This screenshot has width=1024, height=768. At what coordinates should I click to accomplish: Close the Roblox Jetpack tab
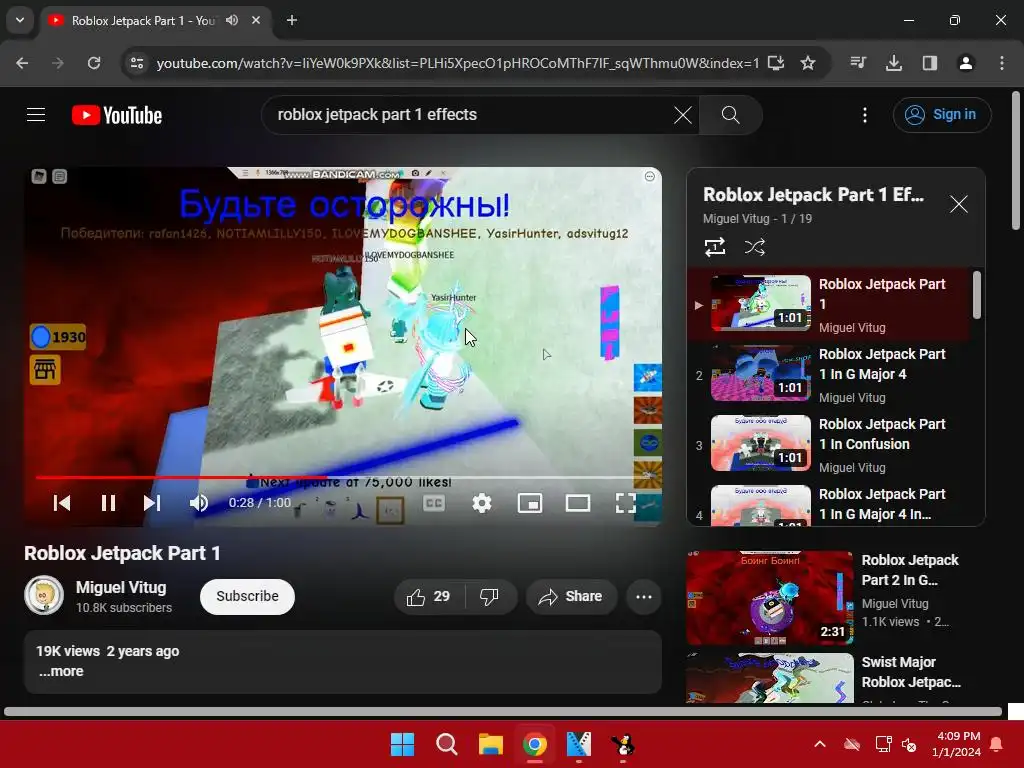tap(256, 20)
